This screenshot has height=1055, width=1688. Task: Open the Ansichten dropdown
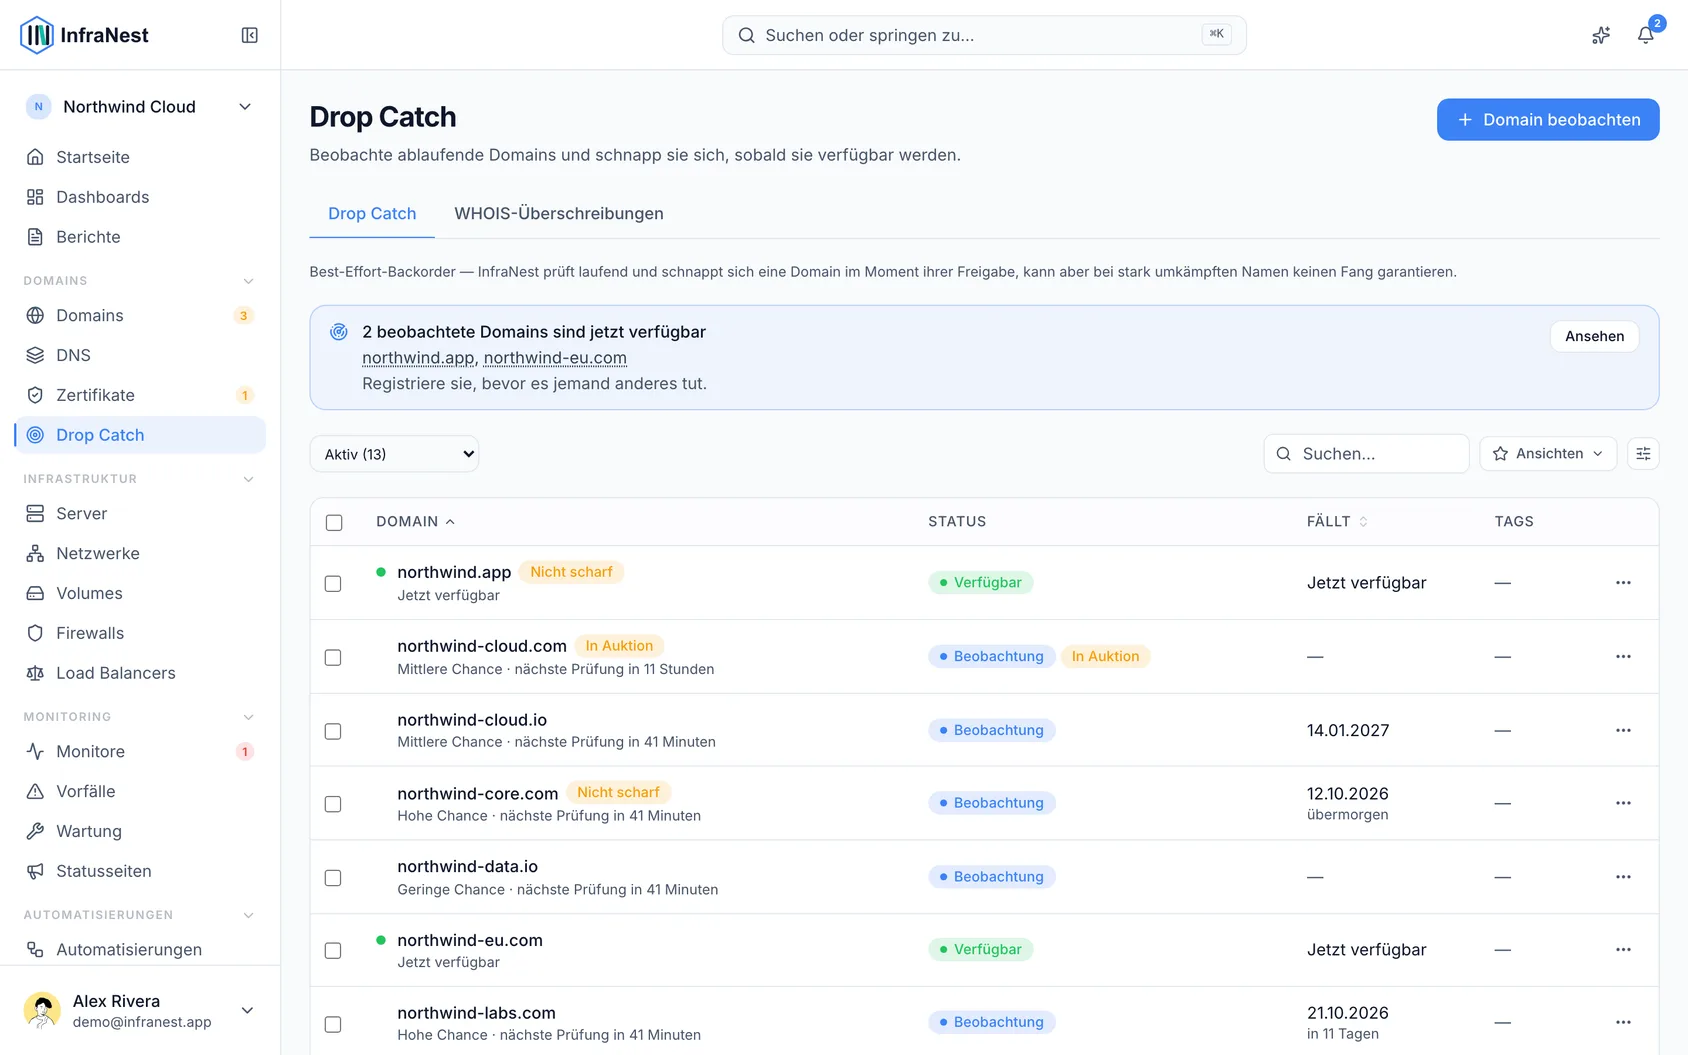click(1548, 454)
